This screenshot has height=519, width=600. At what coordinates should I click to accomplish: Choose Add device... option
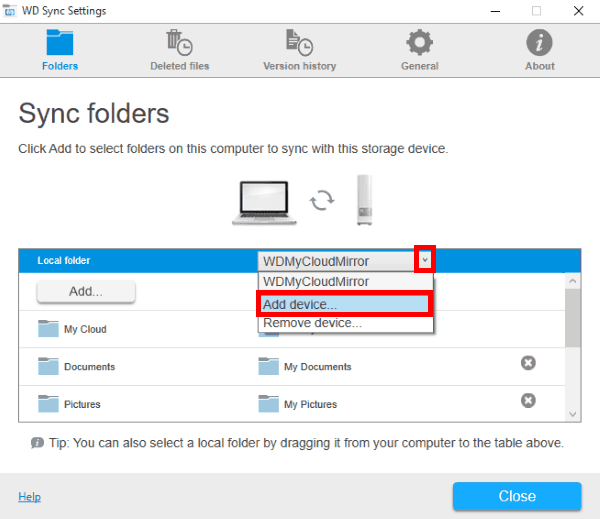tap(344, 304)
